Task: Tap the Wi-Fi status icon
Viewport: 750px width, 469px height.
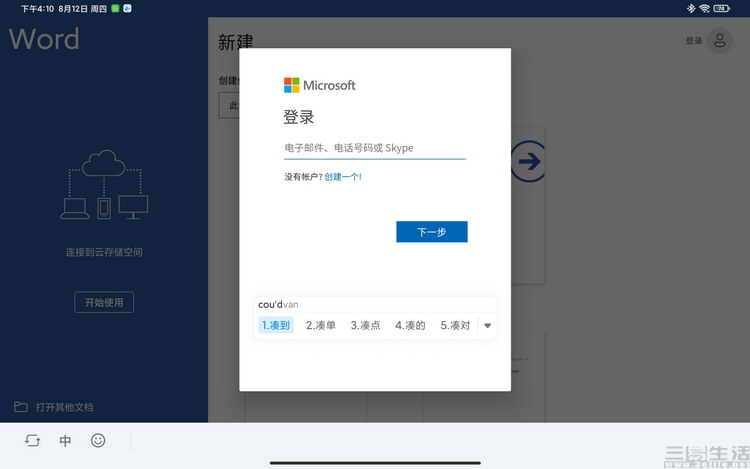Action: coord(704,8)
